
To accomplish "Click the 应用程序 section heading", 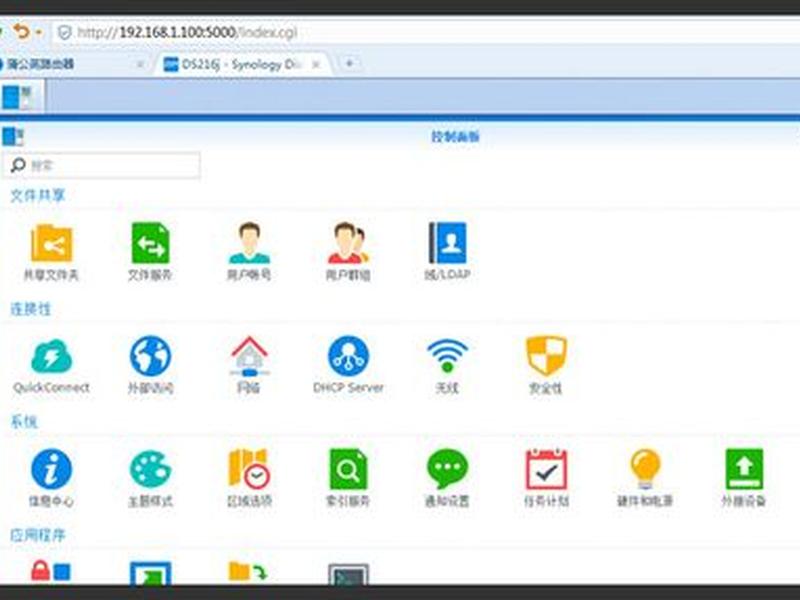I will click(38, 535).
